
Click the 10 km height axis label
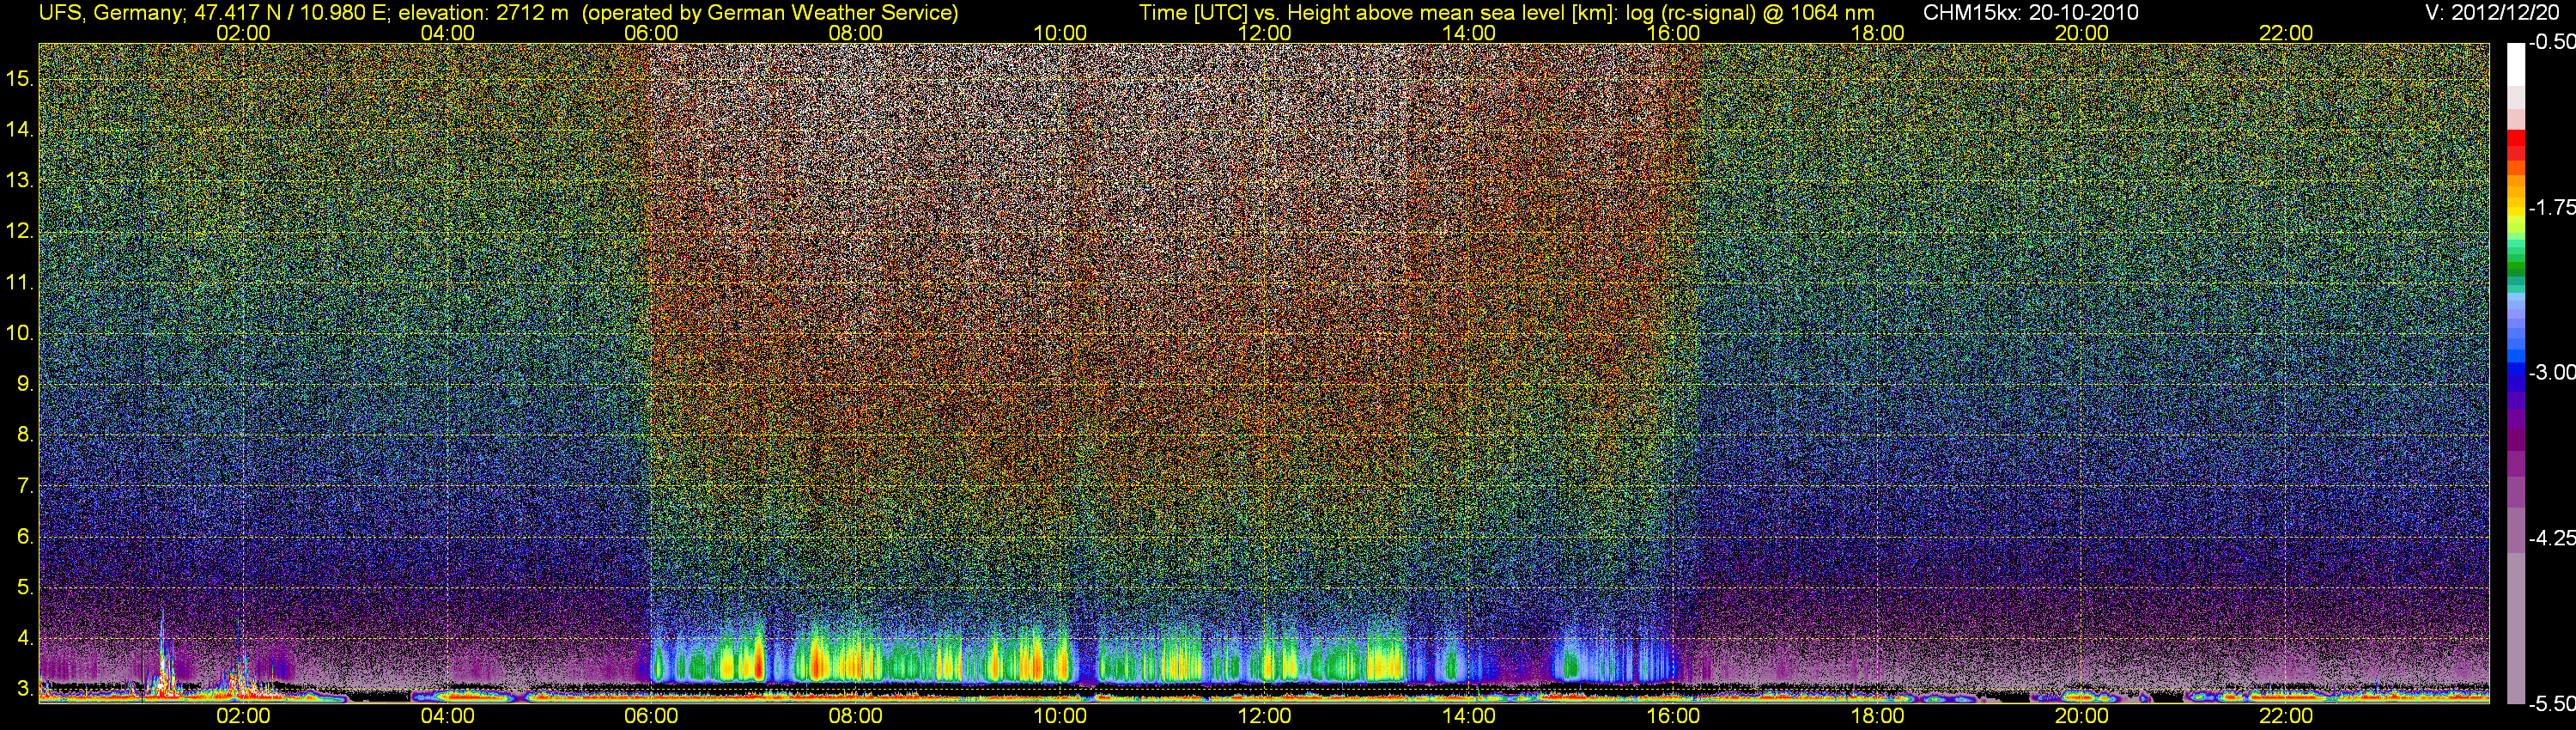coord(20,333)
